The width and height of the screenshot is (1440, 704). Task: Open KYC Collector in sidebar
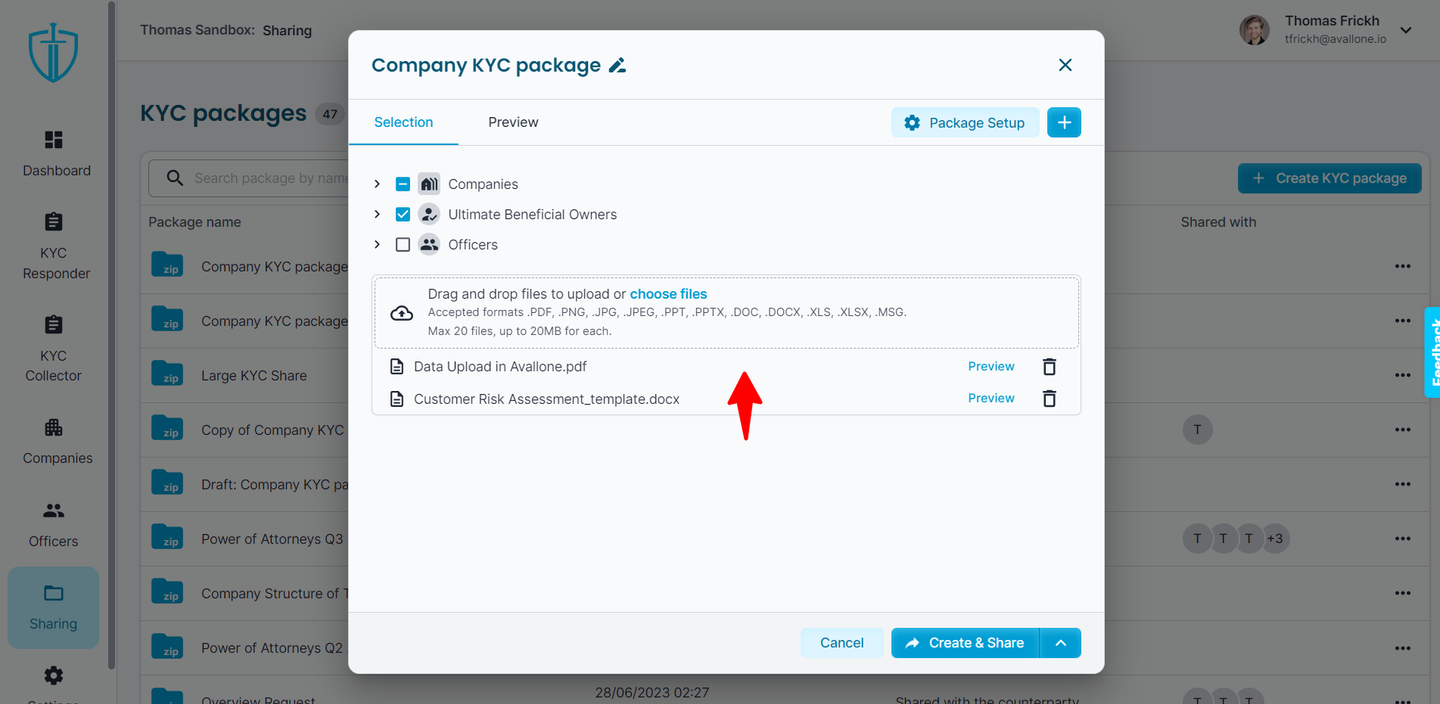54,349
